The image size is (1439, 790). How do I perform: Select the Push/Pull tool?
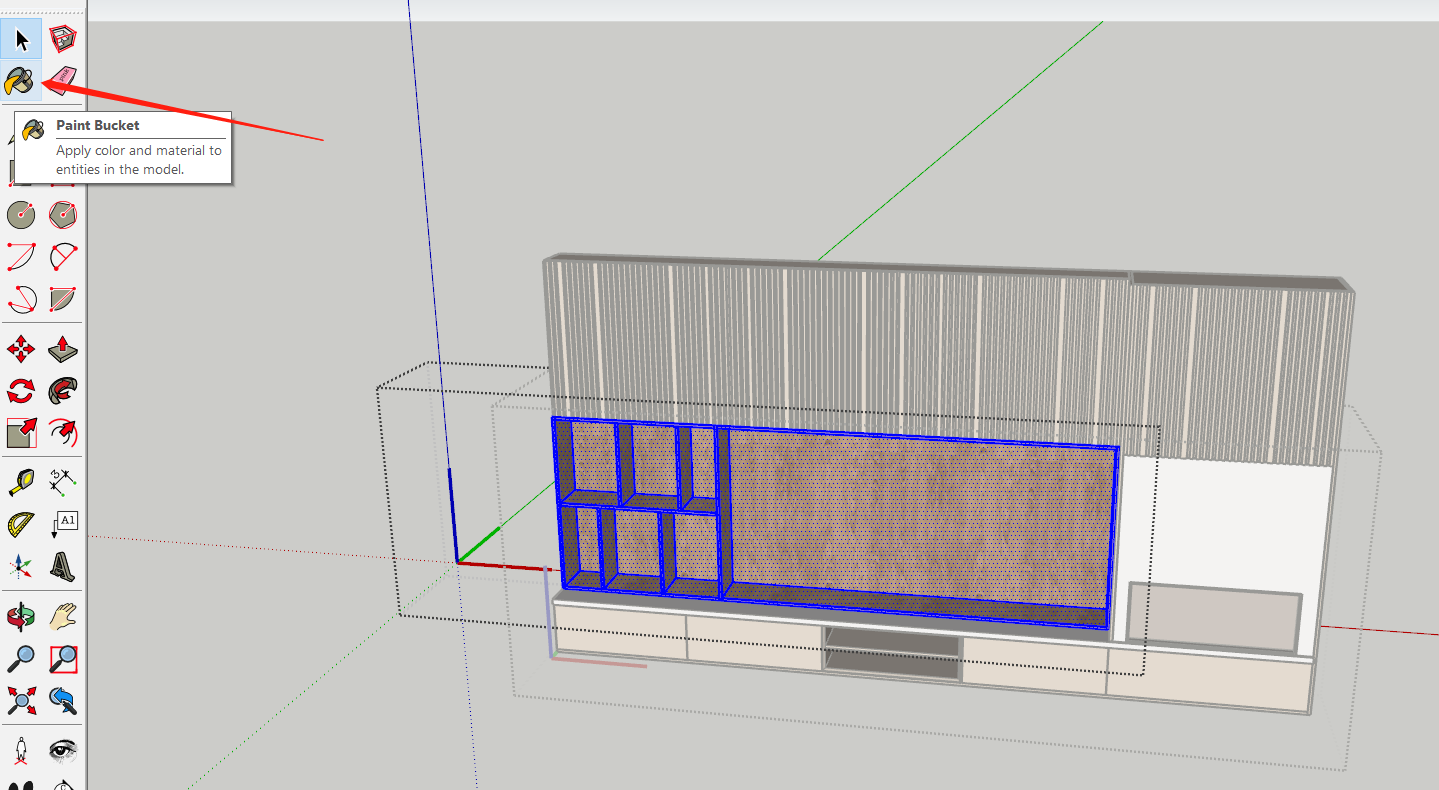coord(63,349)
